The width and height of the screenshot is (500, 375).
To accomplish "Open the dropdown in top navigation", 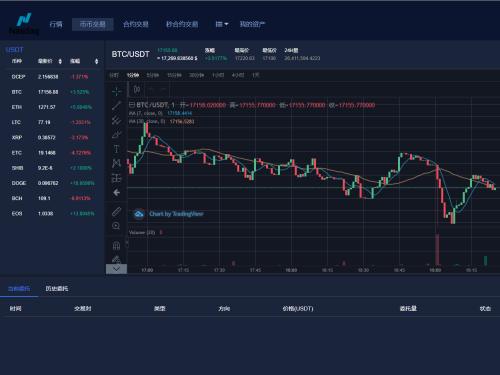I will pos(222,24).
